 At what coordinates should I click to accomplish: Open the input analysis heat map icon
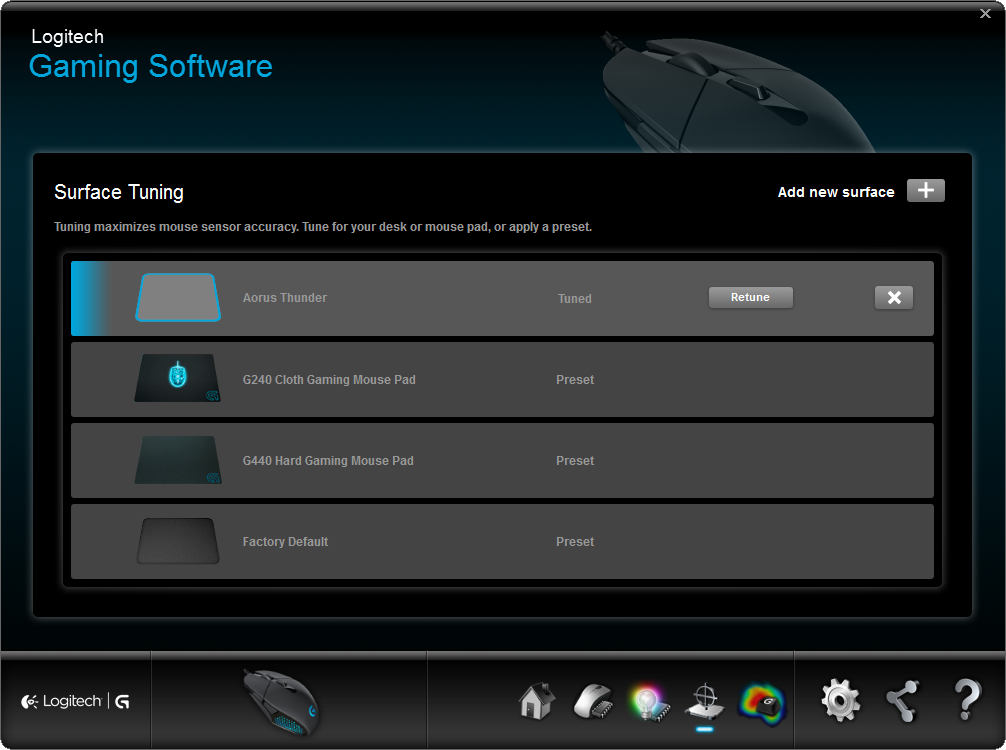(763, 703)
